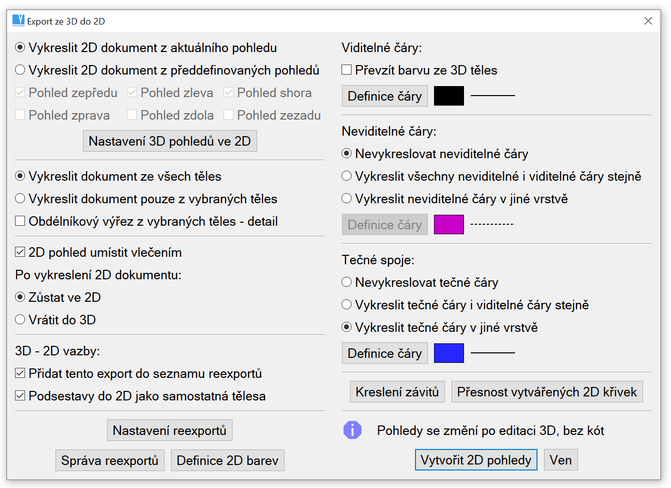The height and width of the screenshot is (488, 671).
Task: Click the app icon in the title bar
Action: 17,19
